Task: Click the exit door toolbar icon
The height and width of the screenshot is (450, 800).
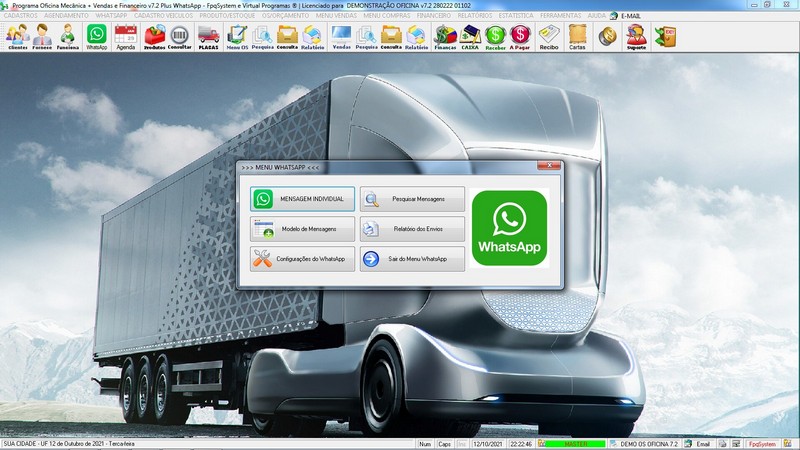Action: click(x=665, y=37)
